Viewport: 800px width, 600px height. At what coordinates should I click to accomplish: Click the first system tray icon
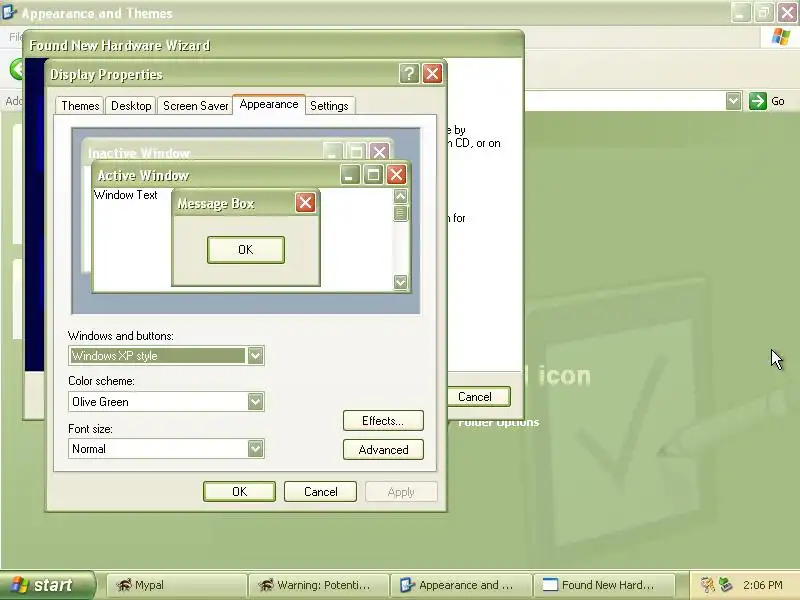coord(707,585)
